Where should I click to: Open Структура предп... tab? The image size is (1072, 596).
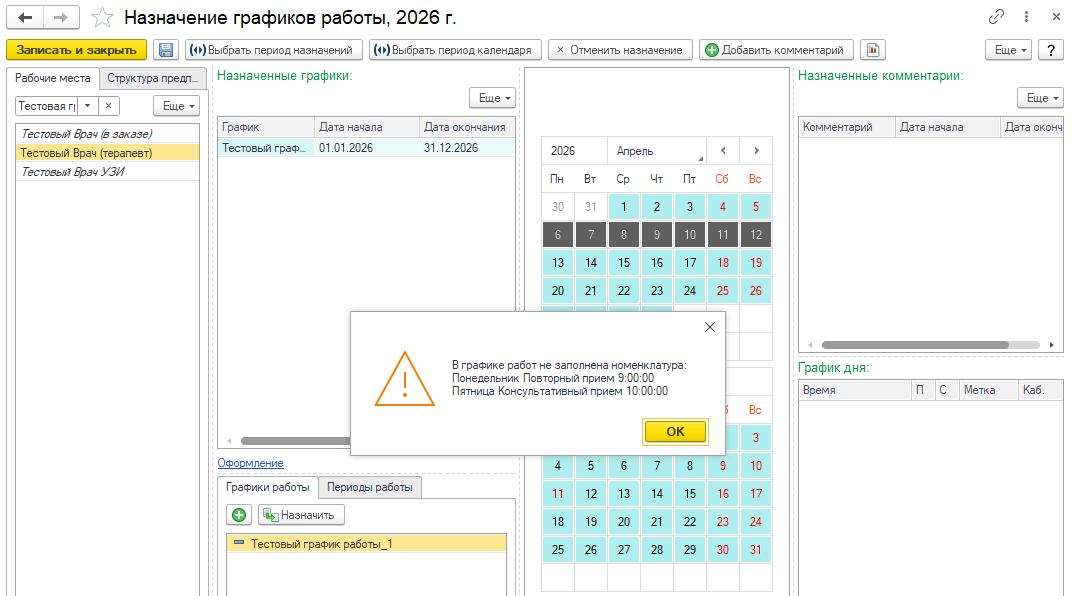(x=155, y=78)
